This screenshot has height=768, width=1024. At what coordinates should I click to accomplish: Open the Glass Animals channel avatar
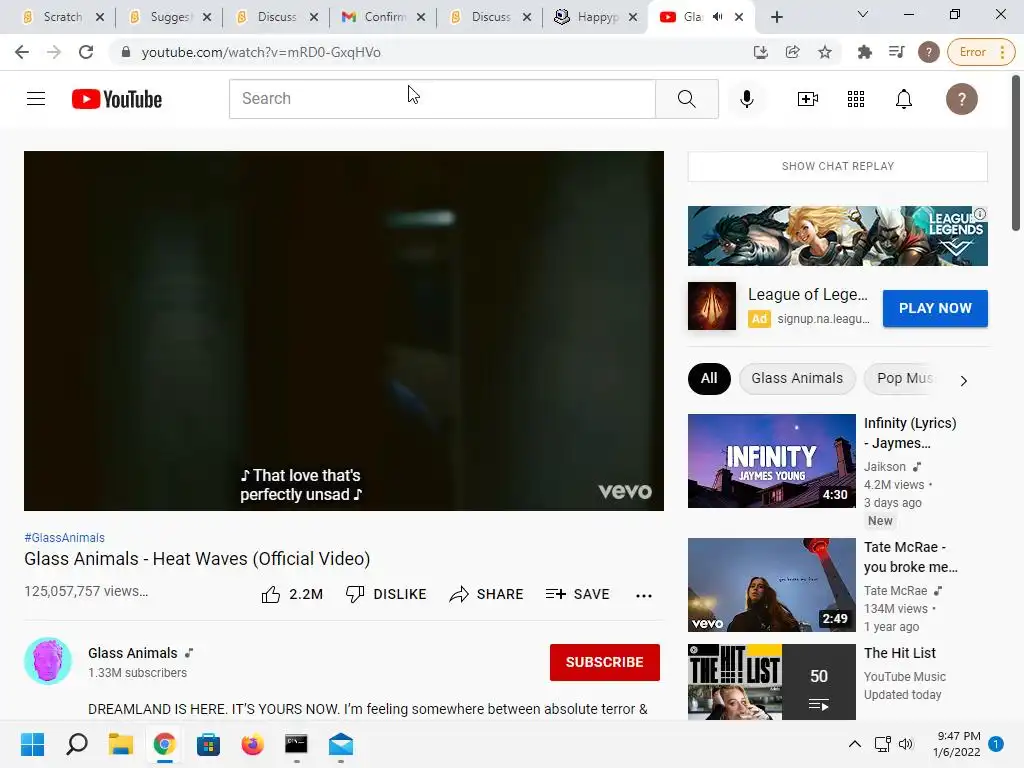(48, 661)
